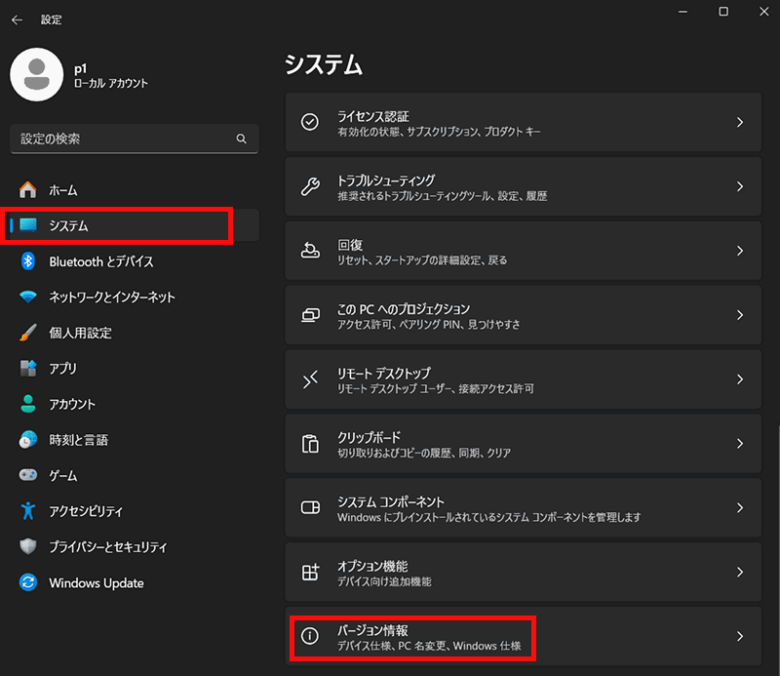Click the 時刻と言語 globe clock icon

click(28, 440)
